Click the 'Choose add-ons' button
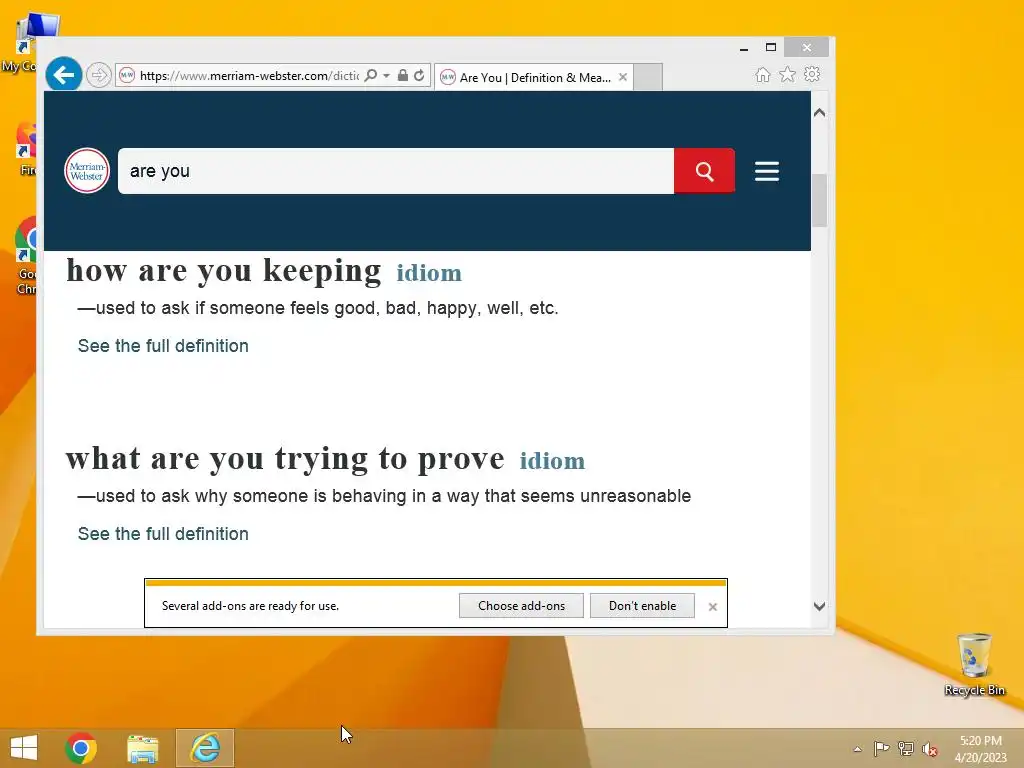 (521, 606)
